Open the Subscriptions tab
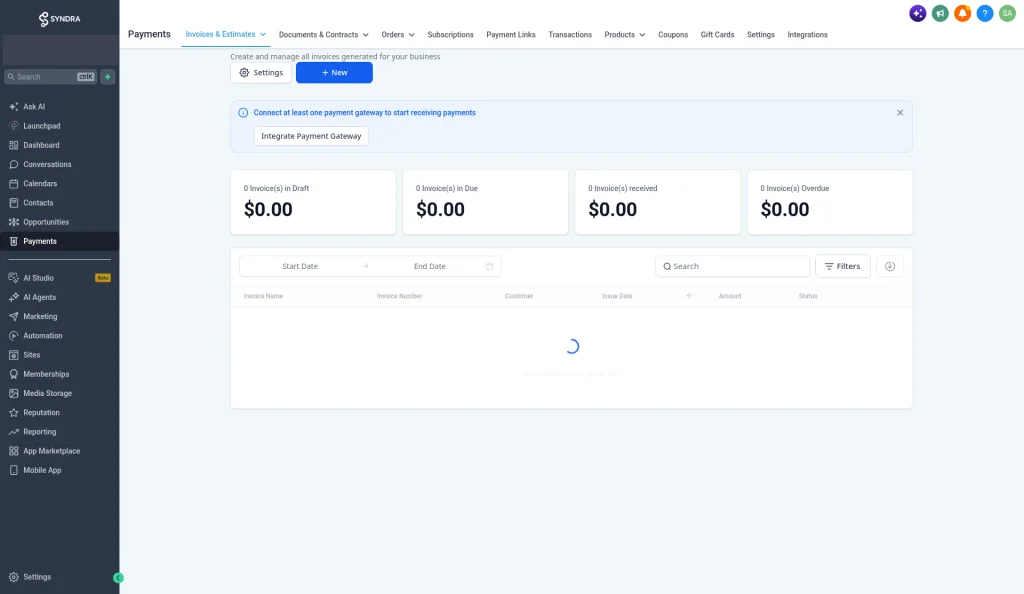The height and width of the screenshot is (594, 1024). click(450, 35)
